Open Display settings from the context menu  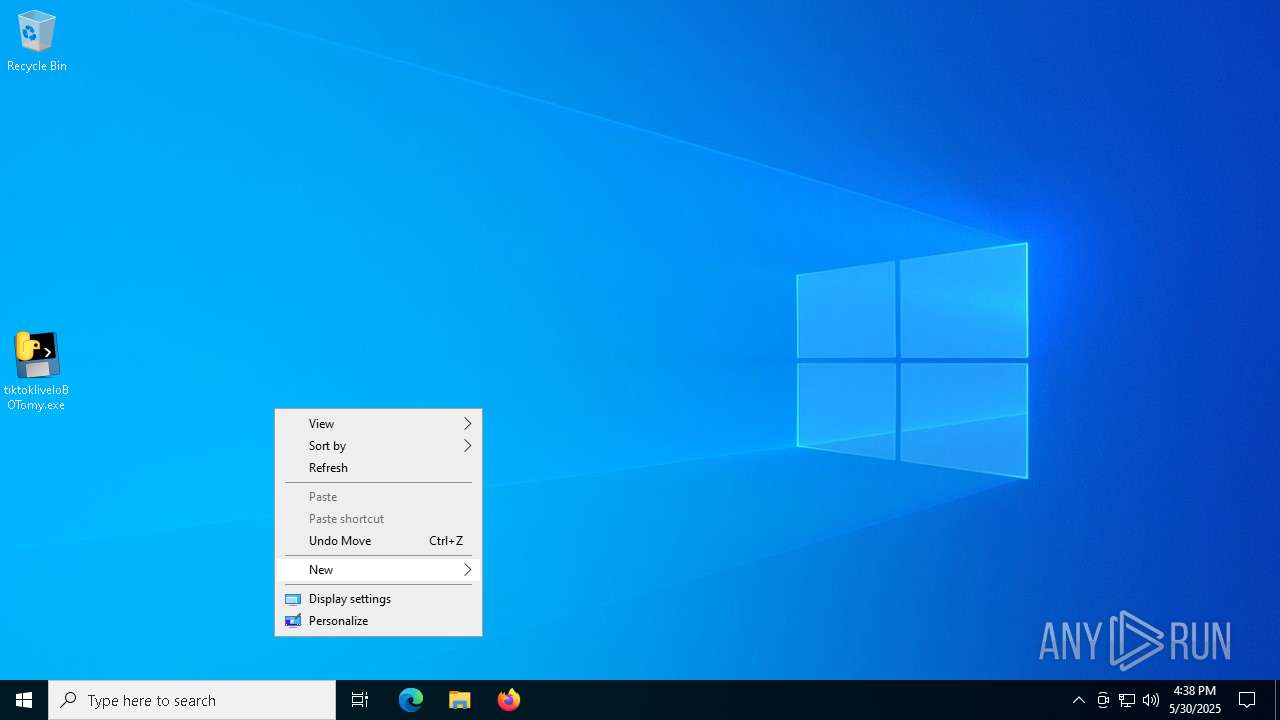378,599
